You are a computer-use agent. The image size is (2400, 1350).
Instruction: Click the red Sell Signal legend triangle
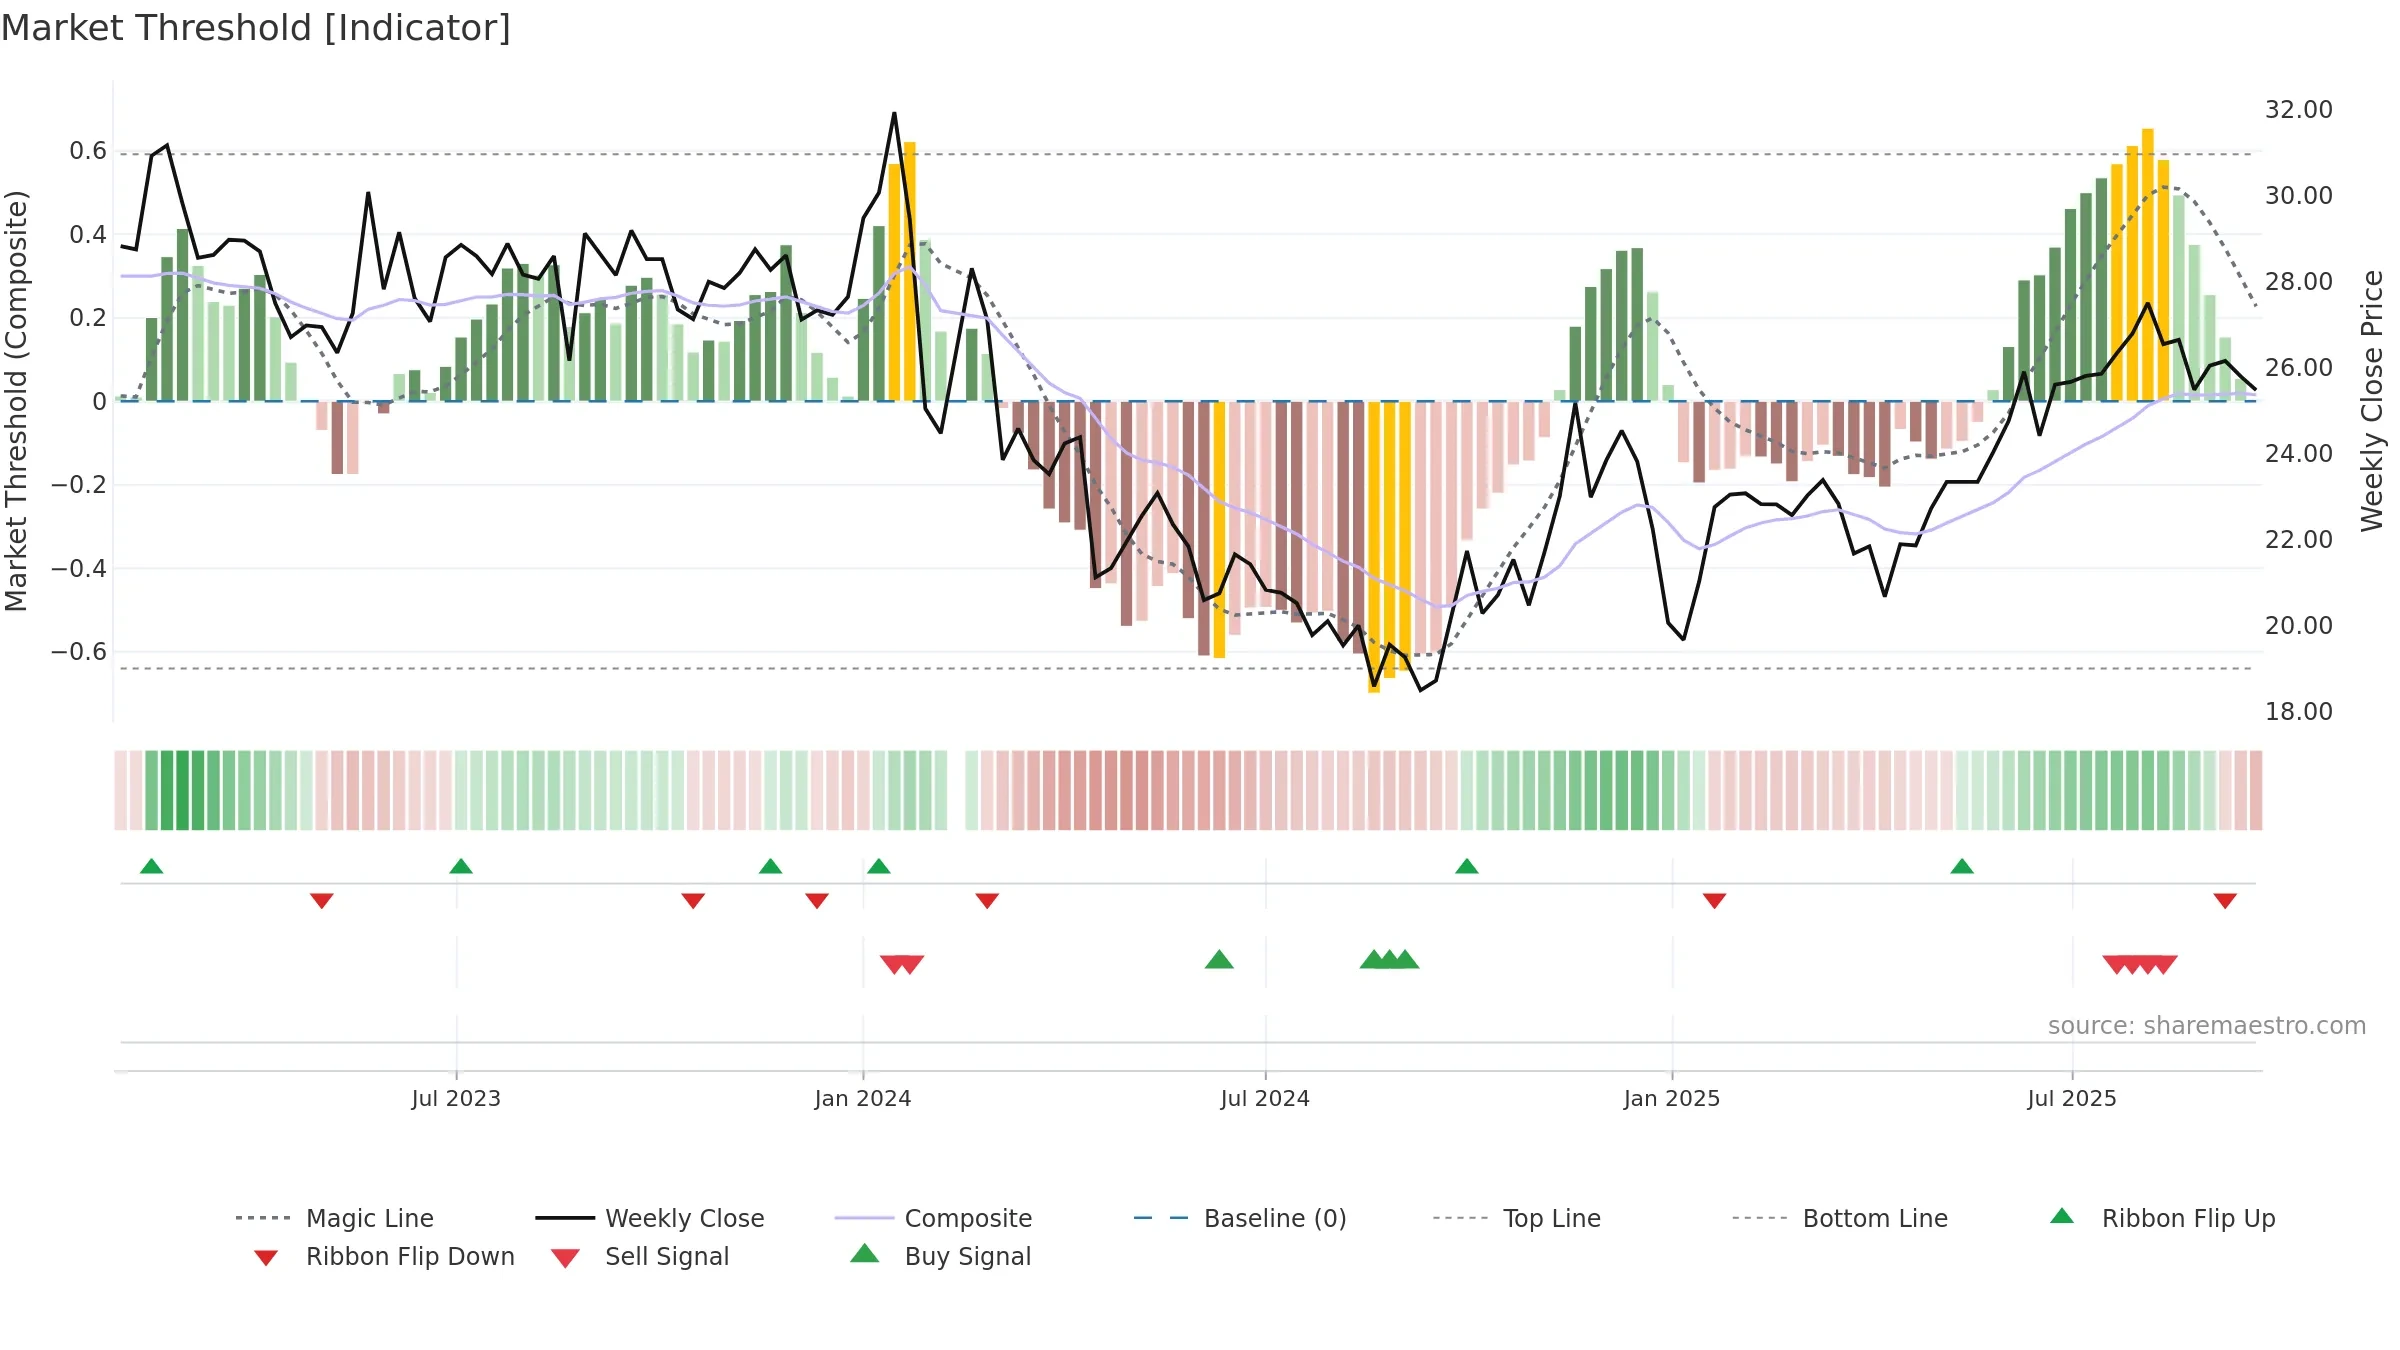pos(565,1258)
